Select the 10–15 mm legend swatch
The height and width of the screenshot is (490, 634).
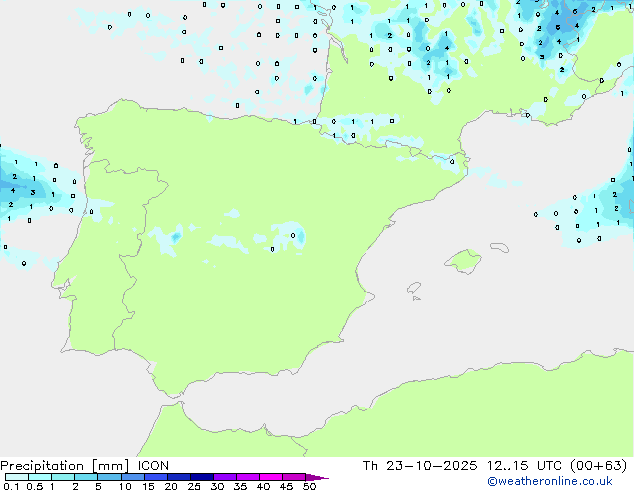coord(132,477)
